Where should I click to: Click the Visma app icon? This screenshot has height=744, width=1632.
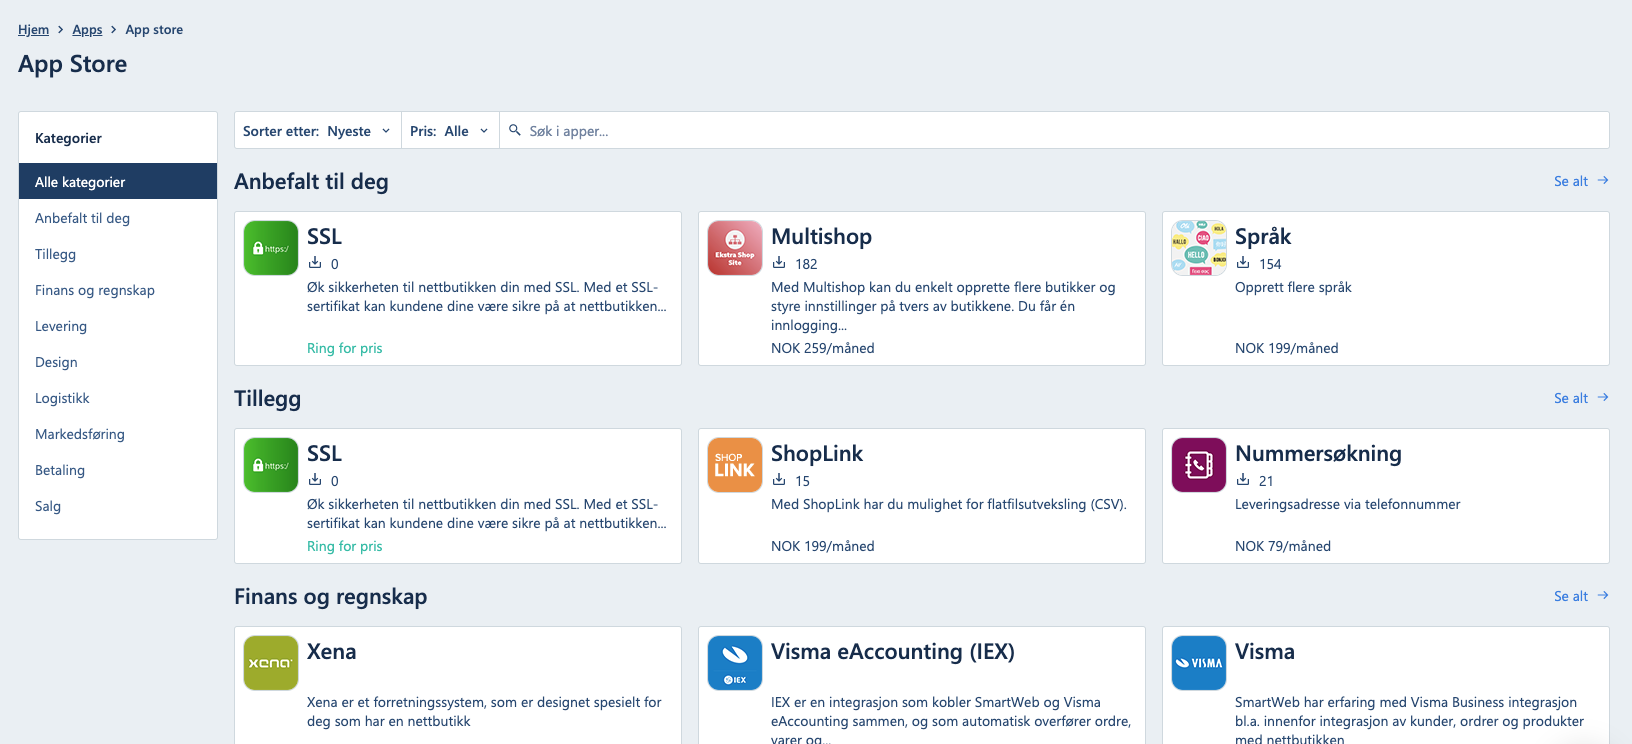click(x=1199, y=663)
